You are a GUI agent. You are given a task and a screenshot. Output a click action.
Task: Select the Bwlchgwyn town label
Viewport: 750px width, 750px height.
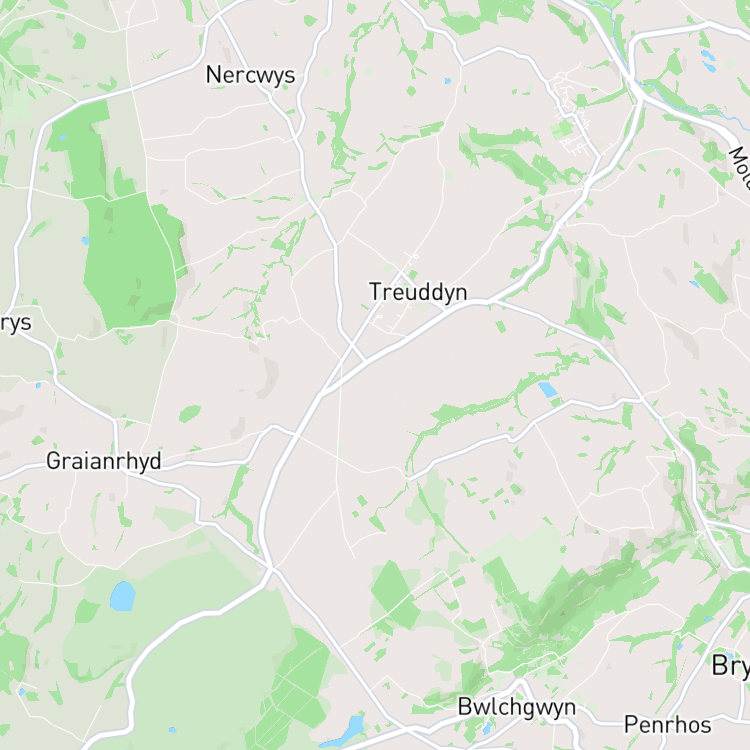pyautogui.click(x=517, y=707)
